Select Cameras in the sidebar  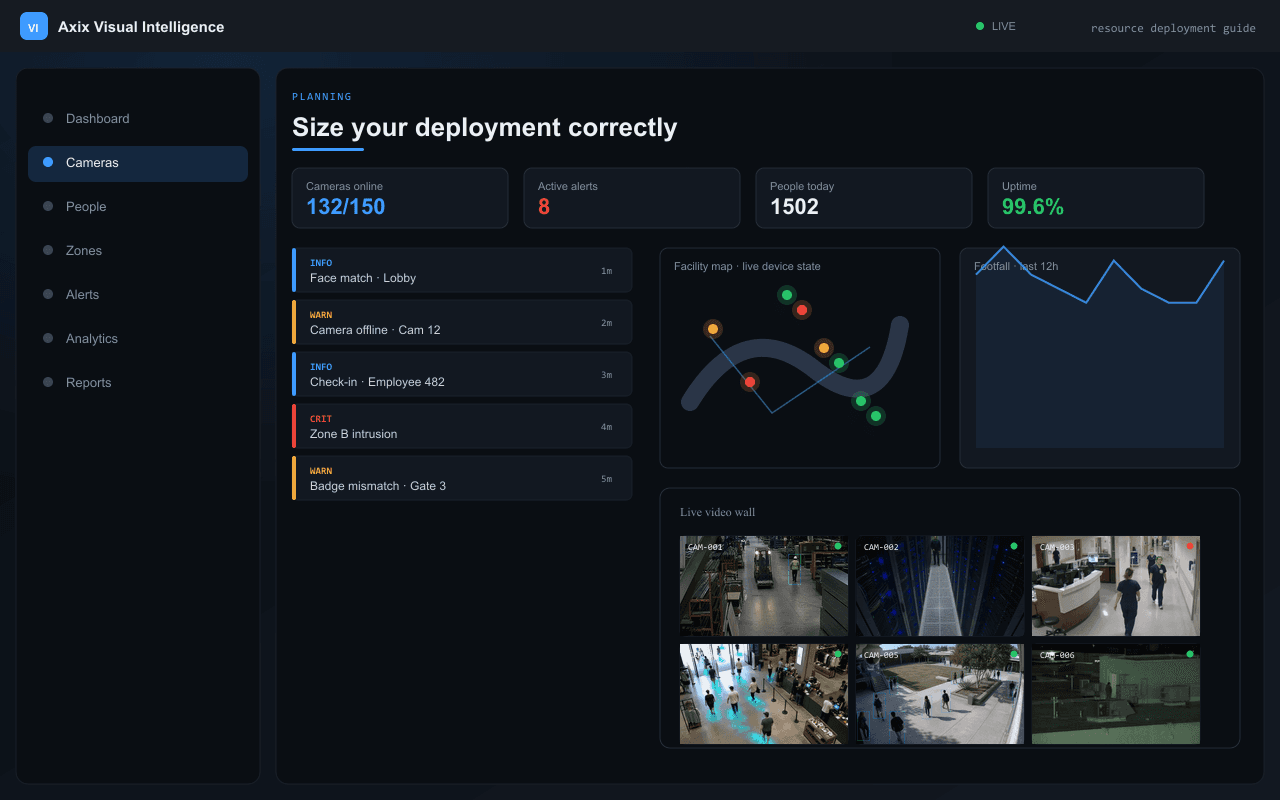pyautogui.click(x=138, y=162)
